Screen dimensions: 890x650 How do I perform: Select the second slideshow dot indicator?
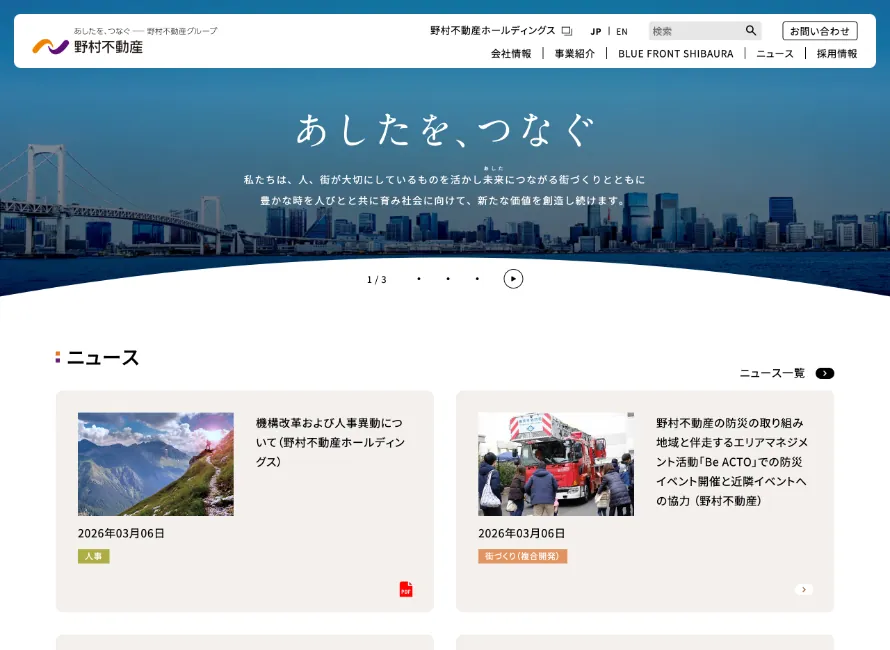[448, 279]
